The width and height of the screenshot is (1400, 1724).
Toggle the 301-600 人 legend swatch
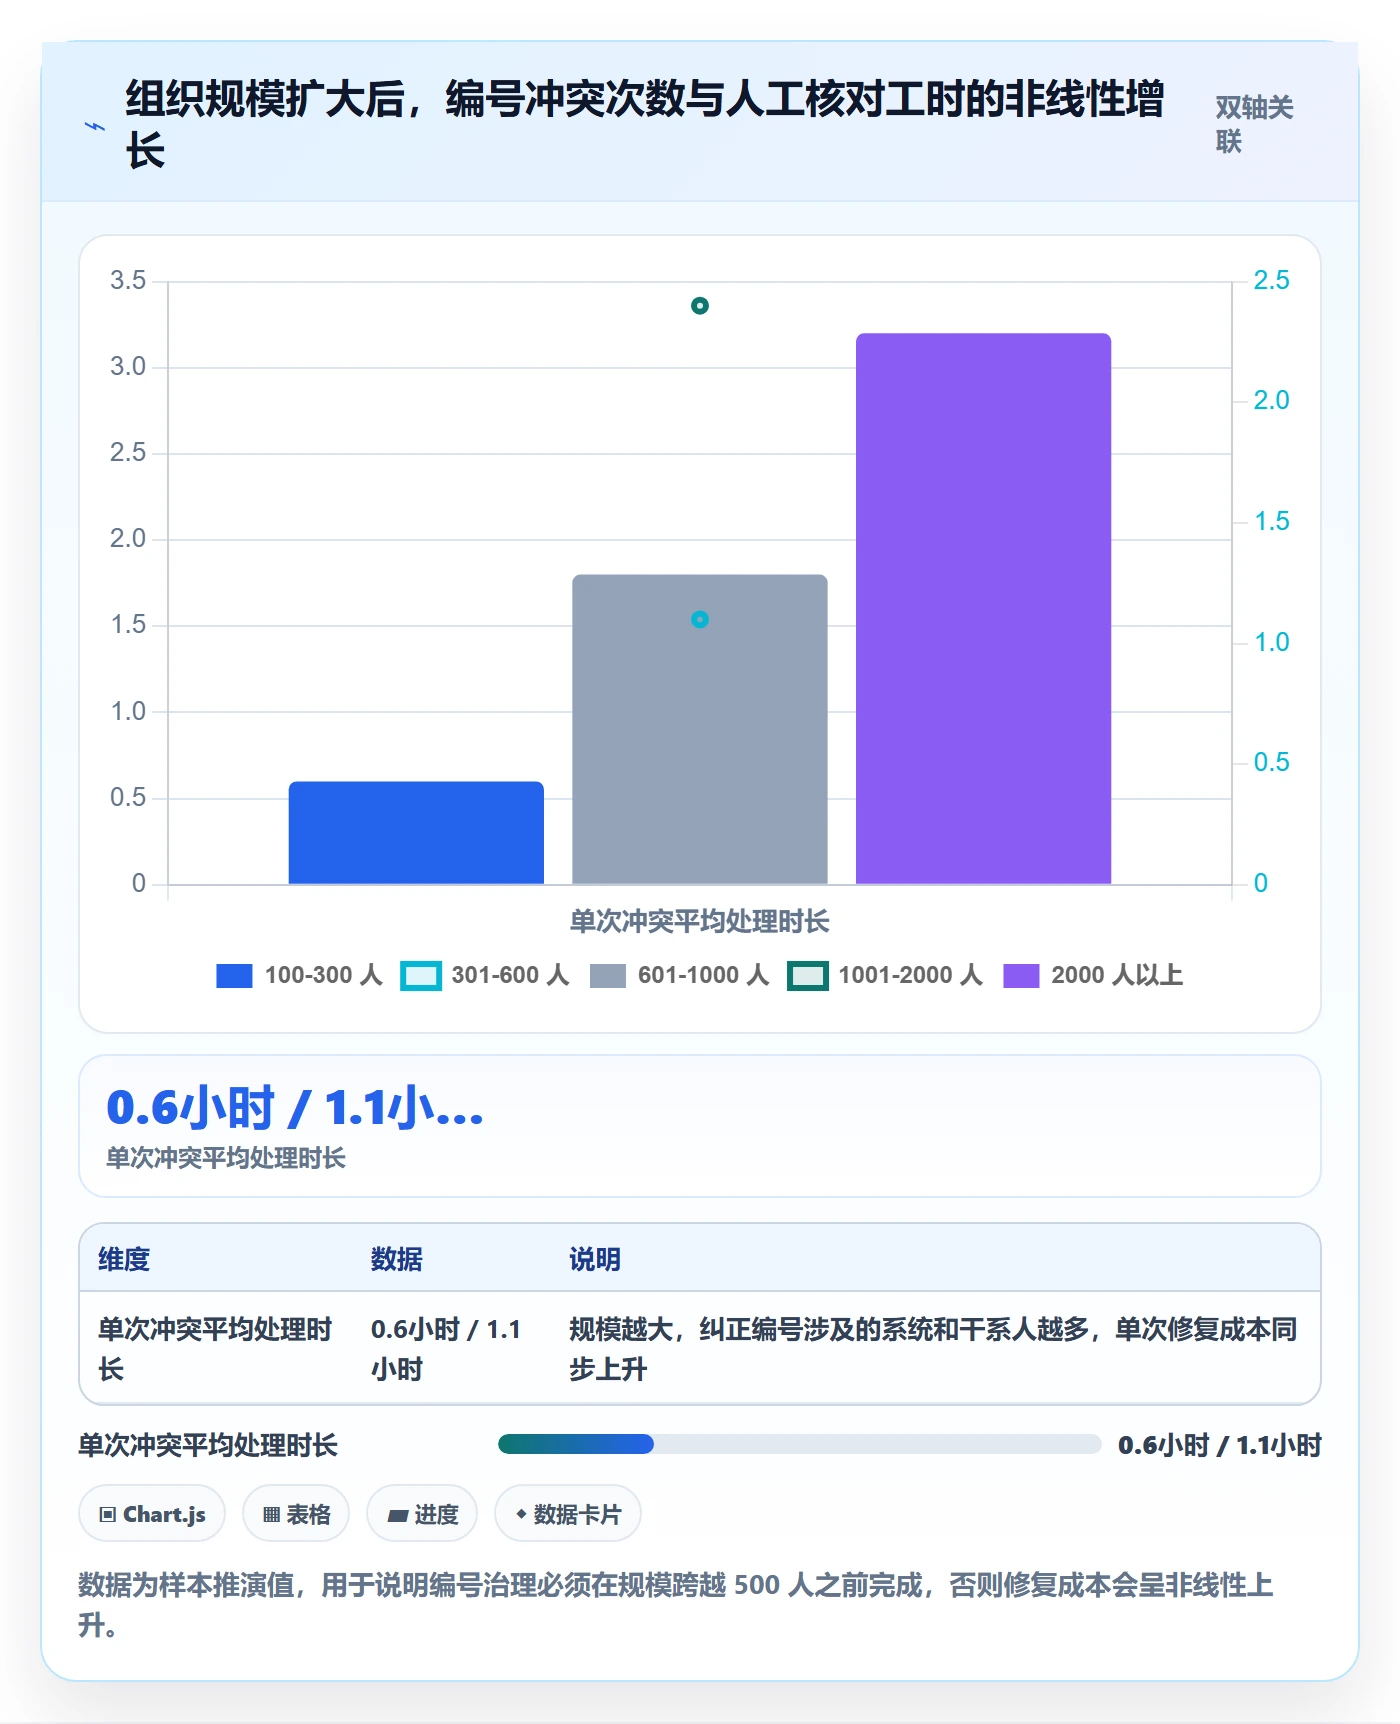[x=421, y=975]
